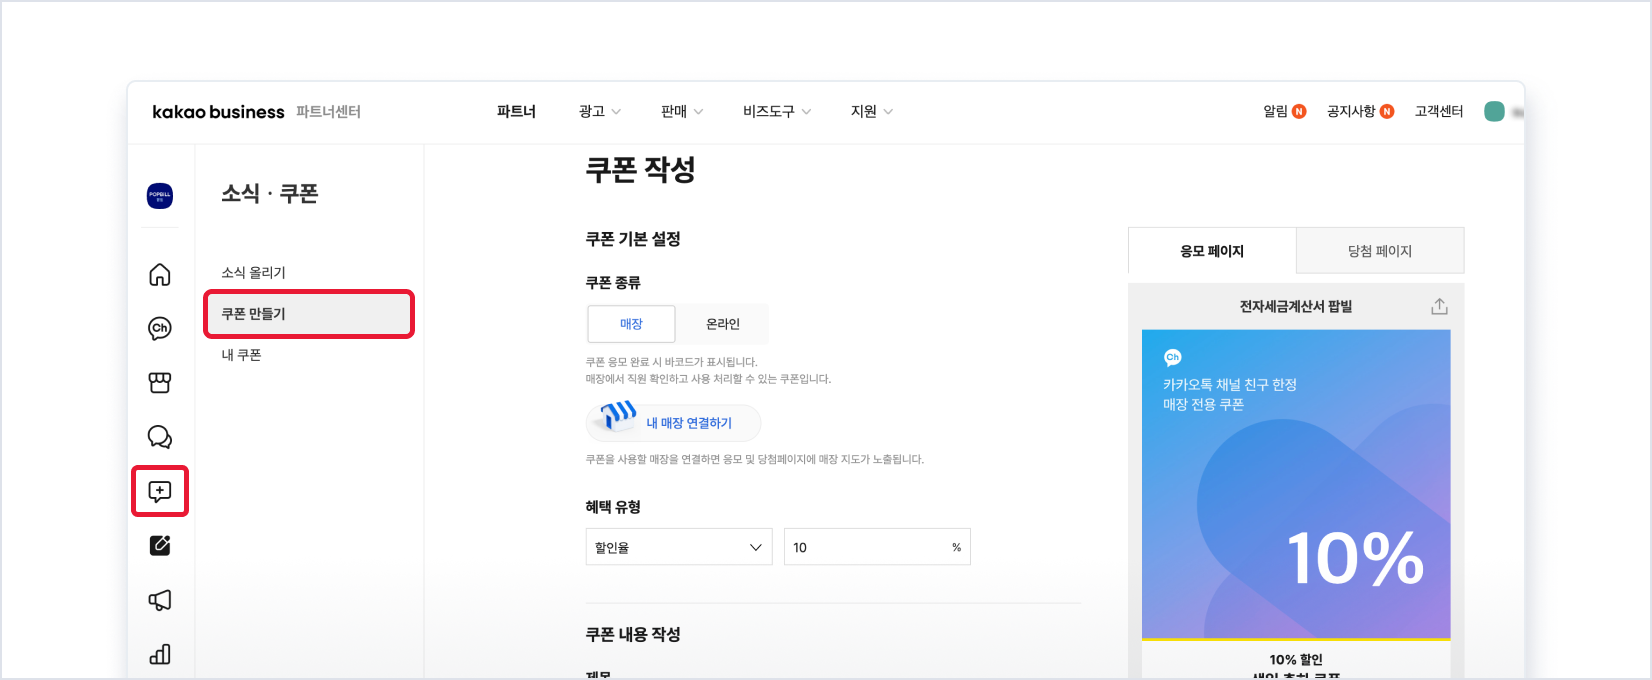
Task: Click the share icon in the preview header
Action: pos(1439,306)
